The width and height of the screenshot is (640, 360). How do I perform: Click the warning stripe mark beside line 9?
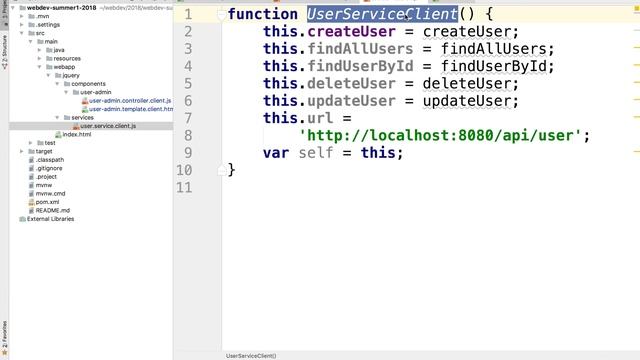[636, 152]
